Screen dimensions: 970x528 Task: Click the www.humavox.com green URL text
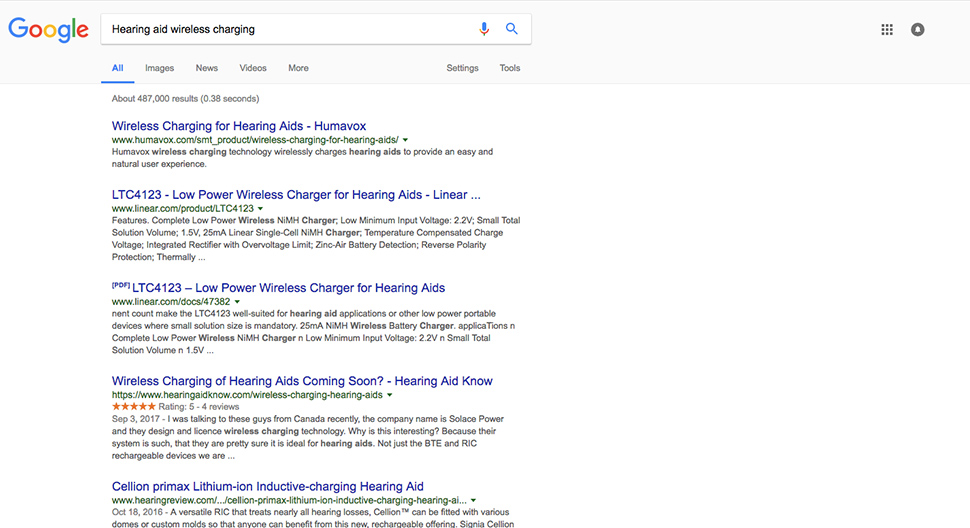255,140
